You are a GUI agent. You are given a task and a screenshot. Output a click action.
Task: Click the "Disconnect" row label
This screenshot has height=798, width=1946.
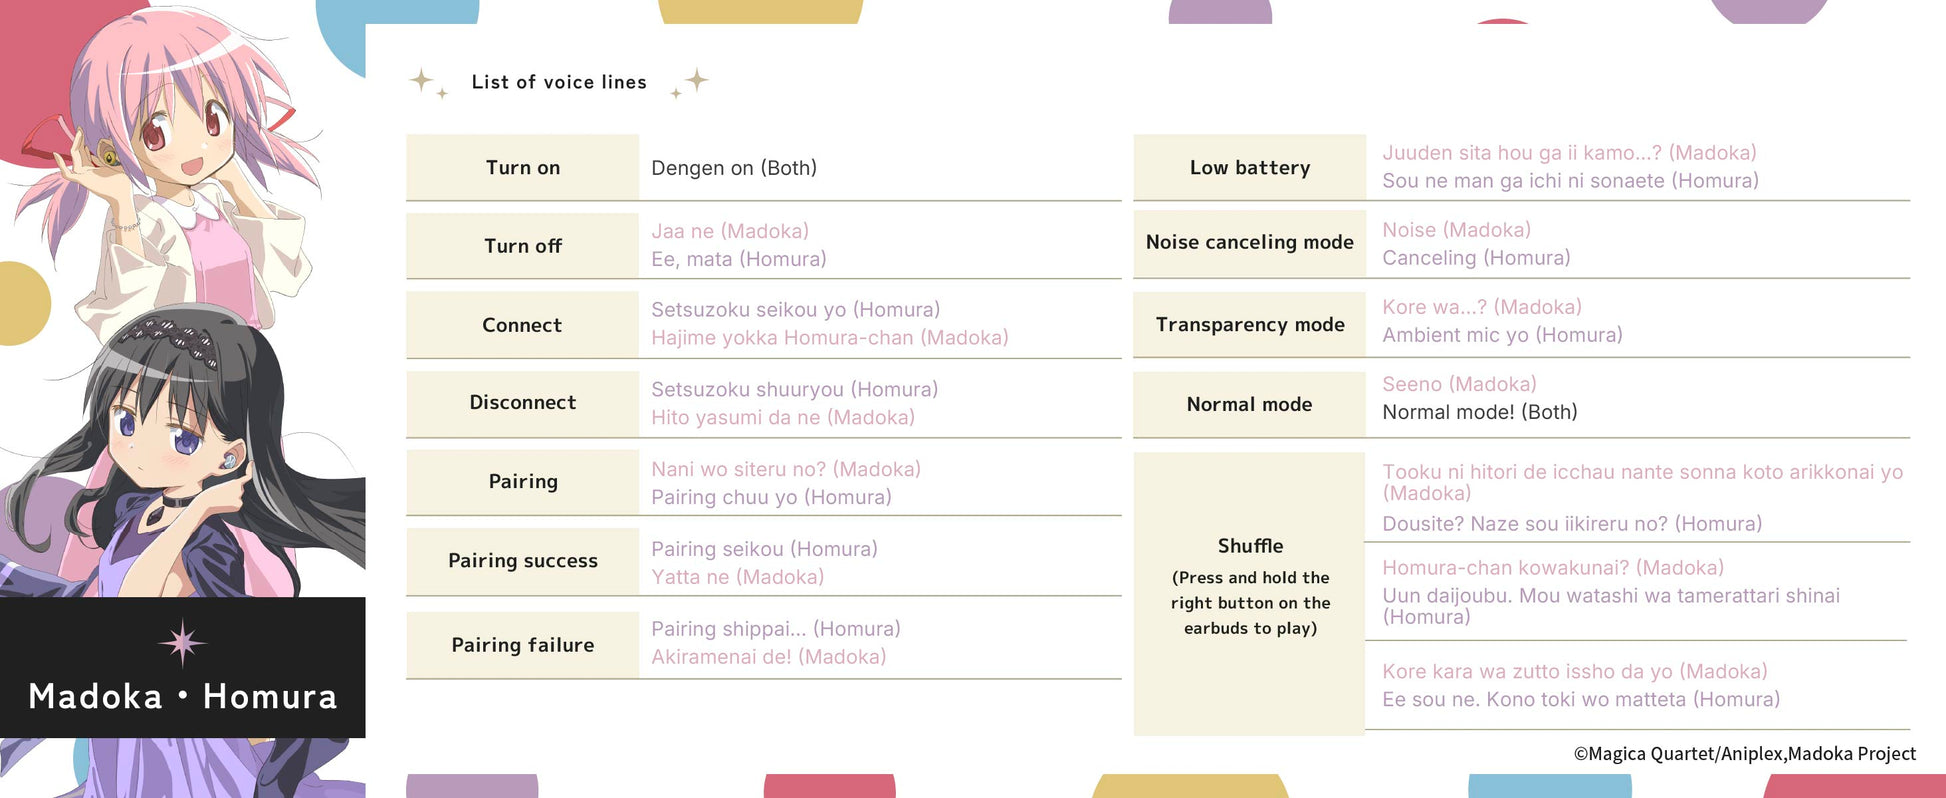click(x=522, y=402)
